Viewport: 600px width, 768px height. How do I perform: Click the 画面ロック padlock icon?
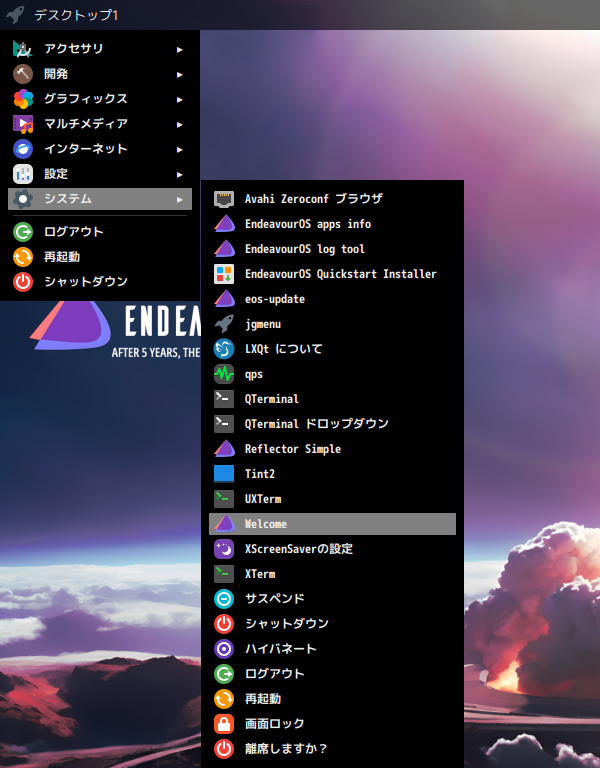pos(224,723)
